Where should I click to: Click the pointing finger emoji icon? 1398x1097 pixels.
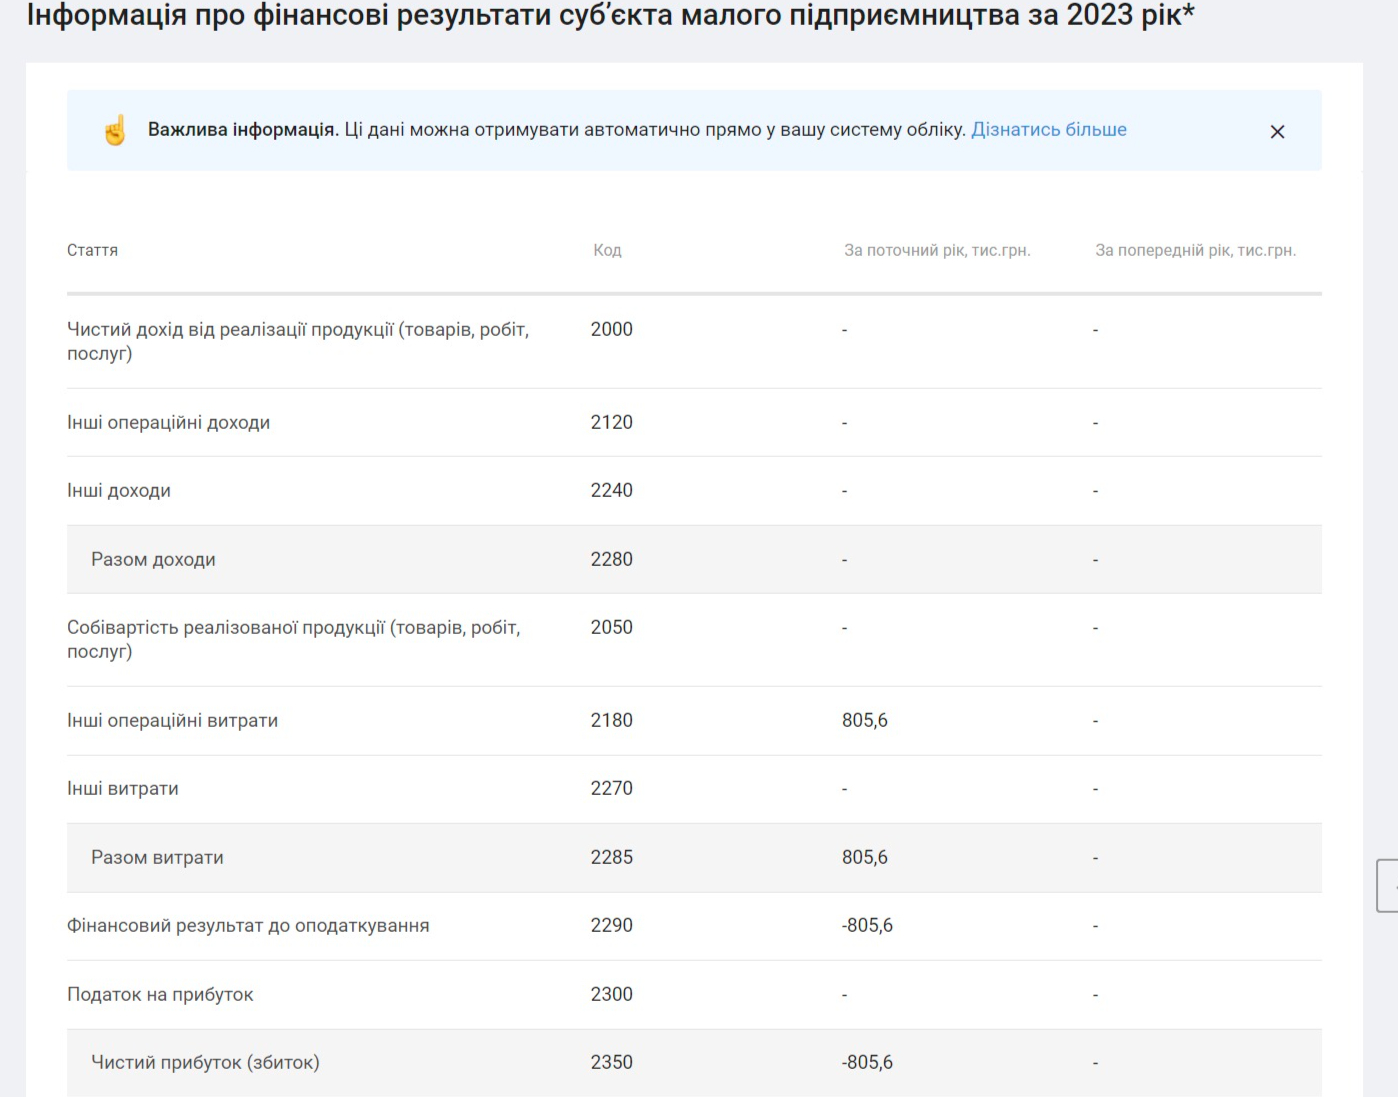(x=115, y=131)
